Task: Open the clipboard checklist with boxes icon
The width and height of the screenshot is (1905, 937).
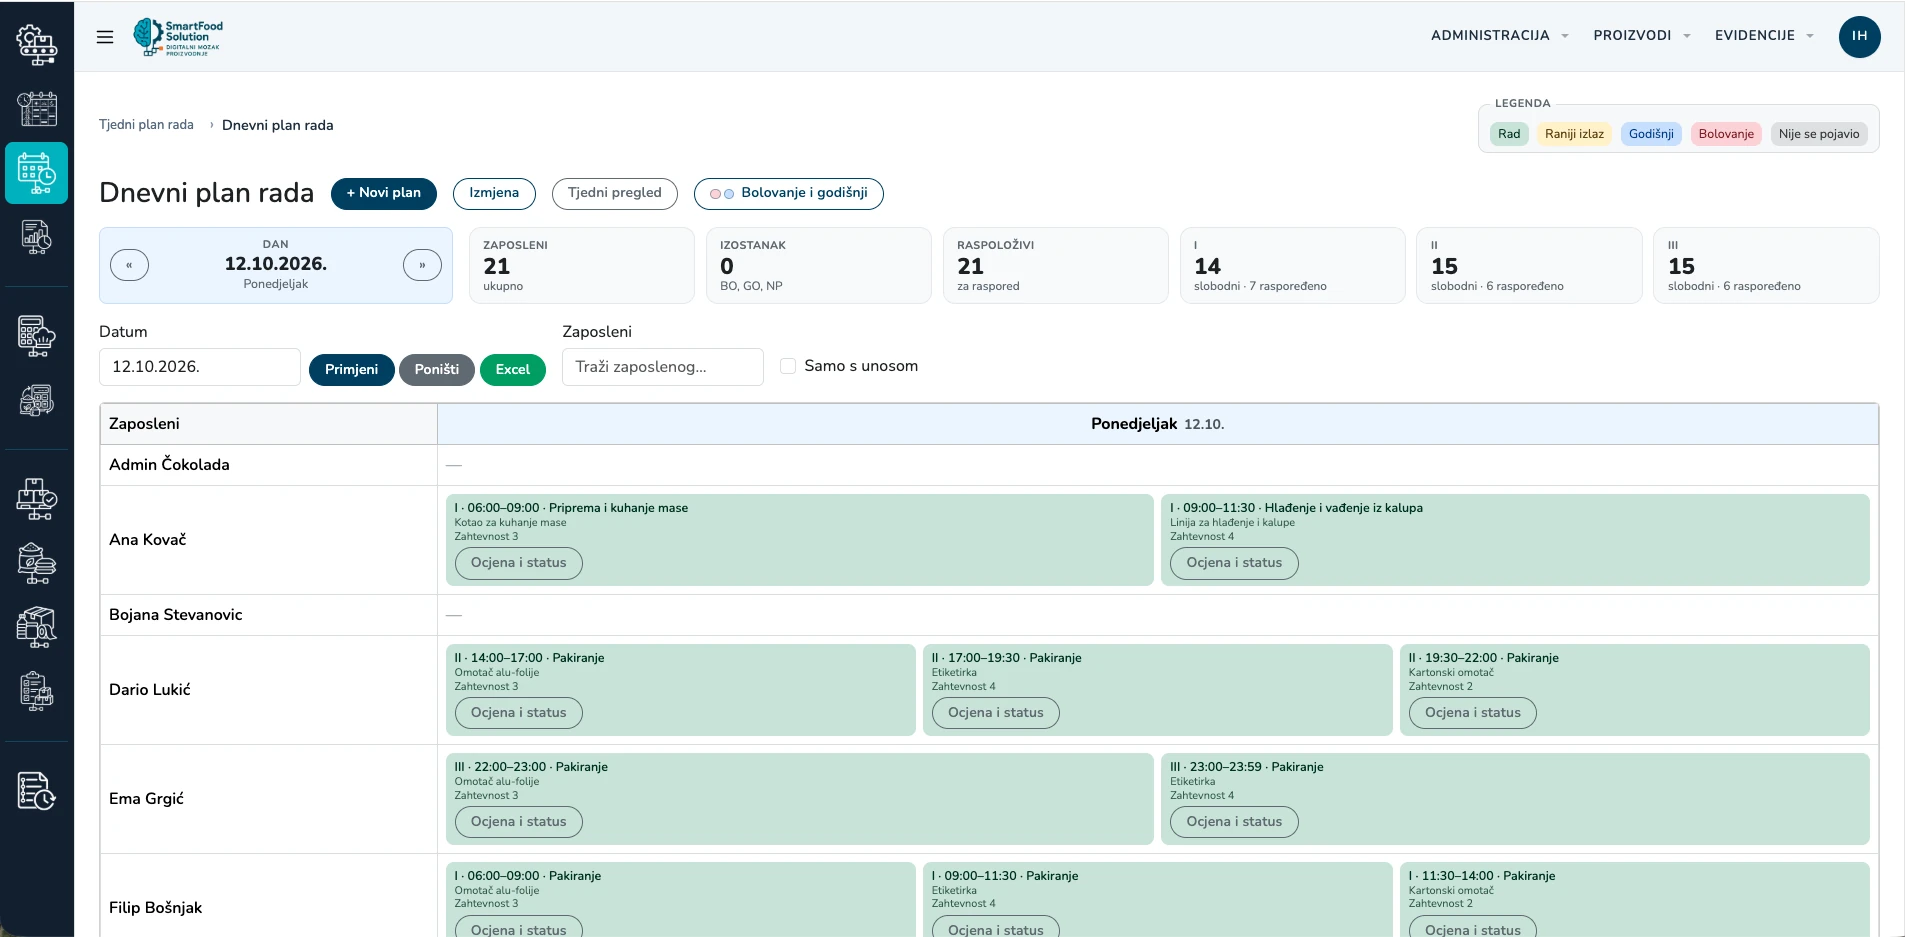Action: tap(37, 691)
